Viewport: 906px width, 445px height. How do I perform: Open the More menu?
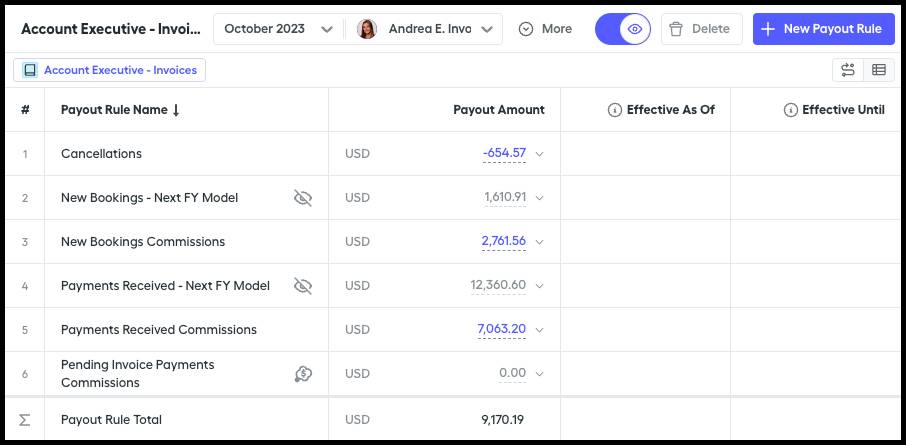[545, 29]
